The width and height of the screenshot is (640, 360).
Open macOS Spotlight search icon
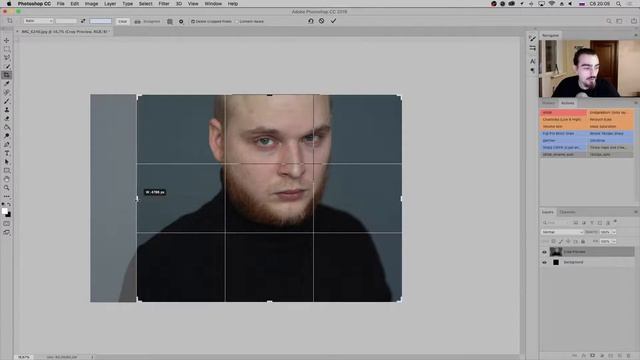coord(619,4)
